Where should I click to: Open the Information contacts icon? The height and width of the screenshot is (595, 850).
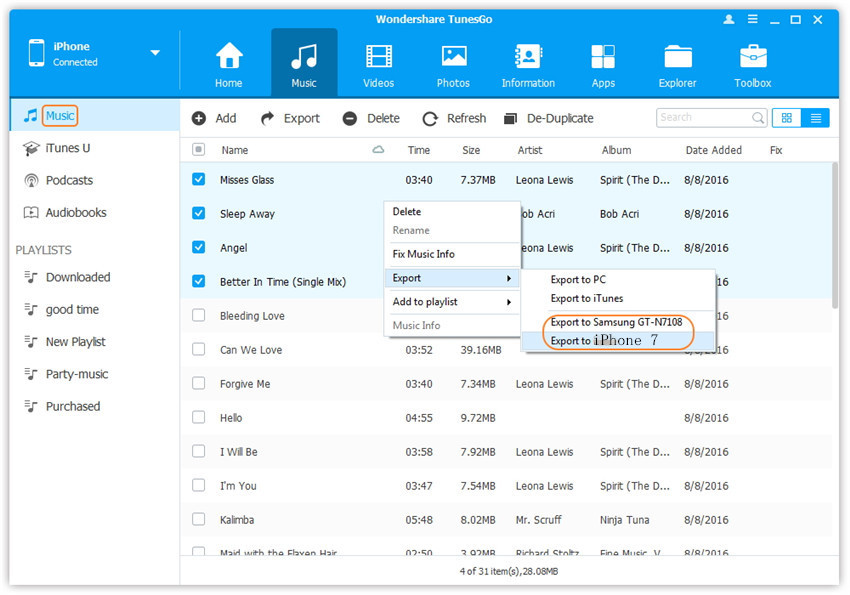(x=527, y=56)
